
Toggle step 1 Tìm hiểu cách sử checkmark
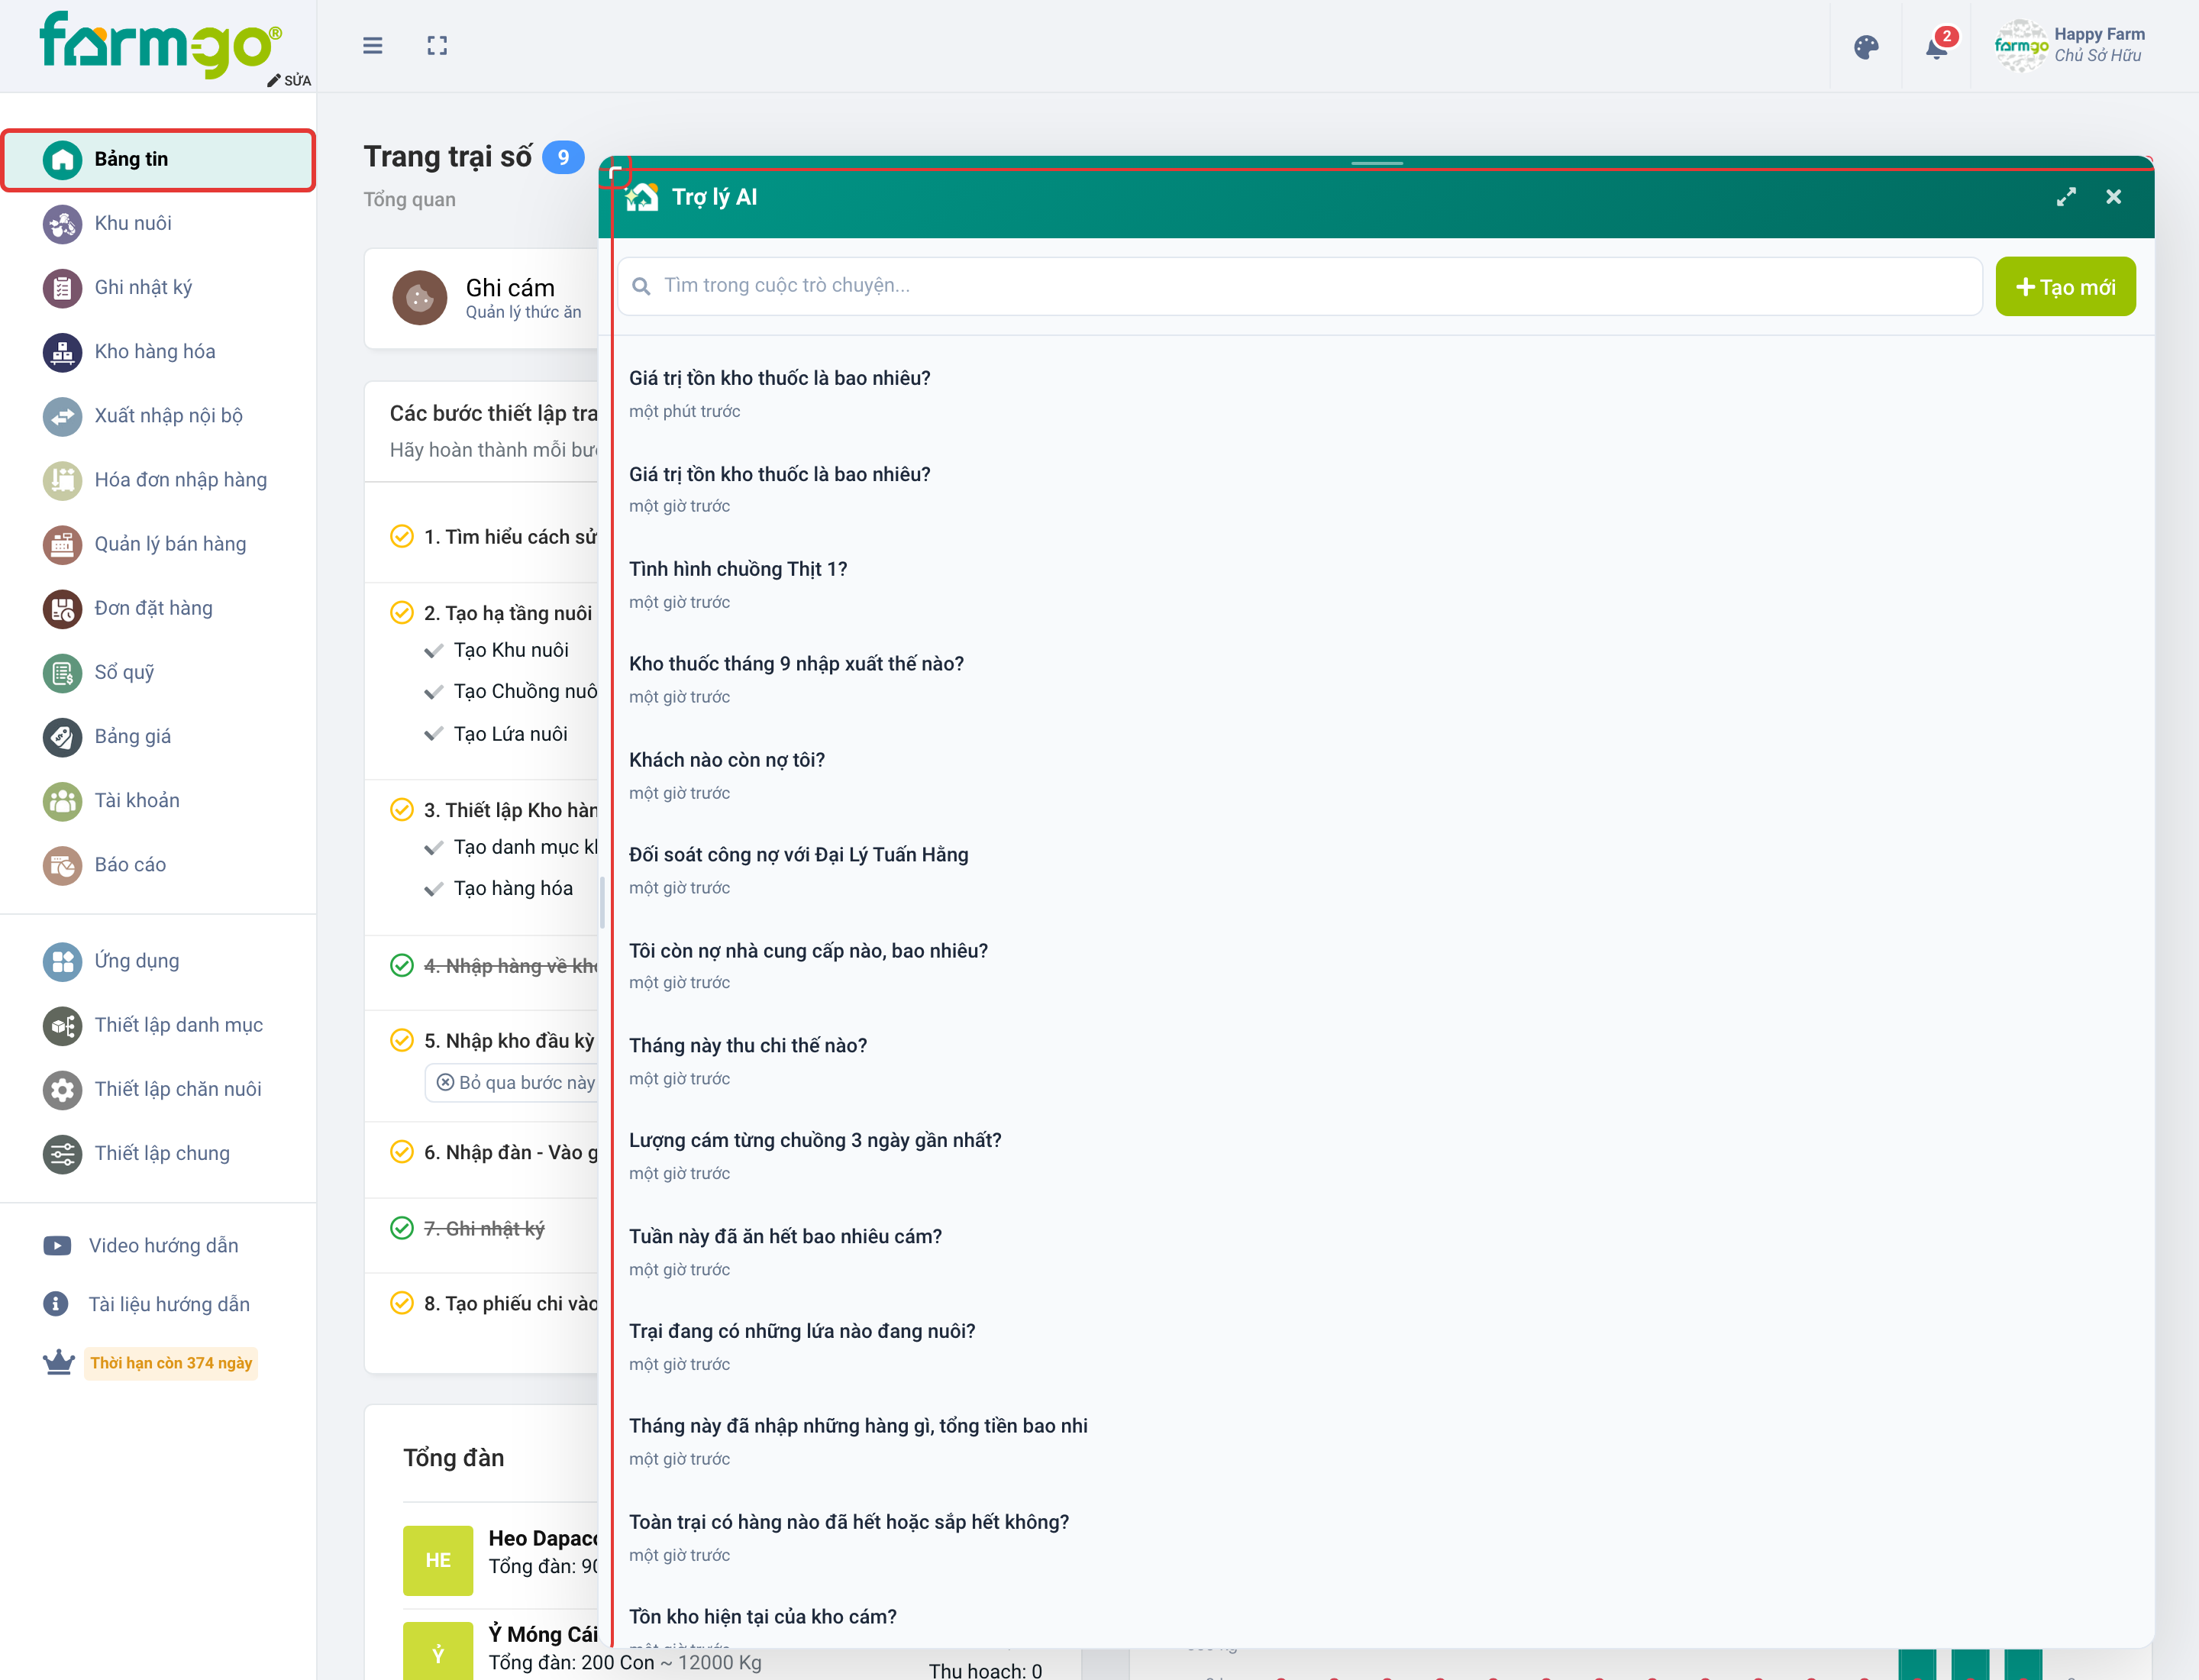tap(402, 537)
